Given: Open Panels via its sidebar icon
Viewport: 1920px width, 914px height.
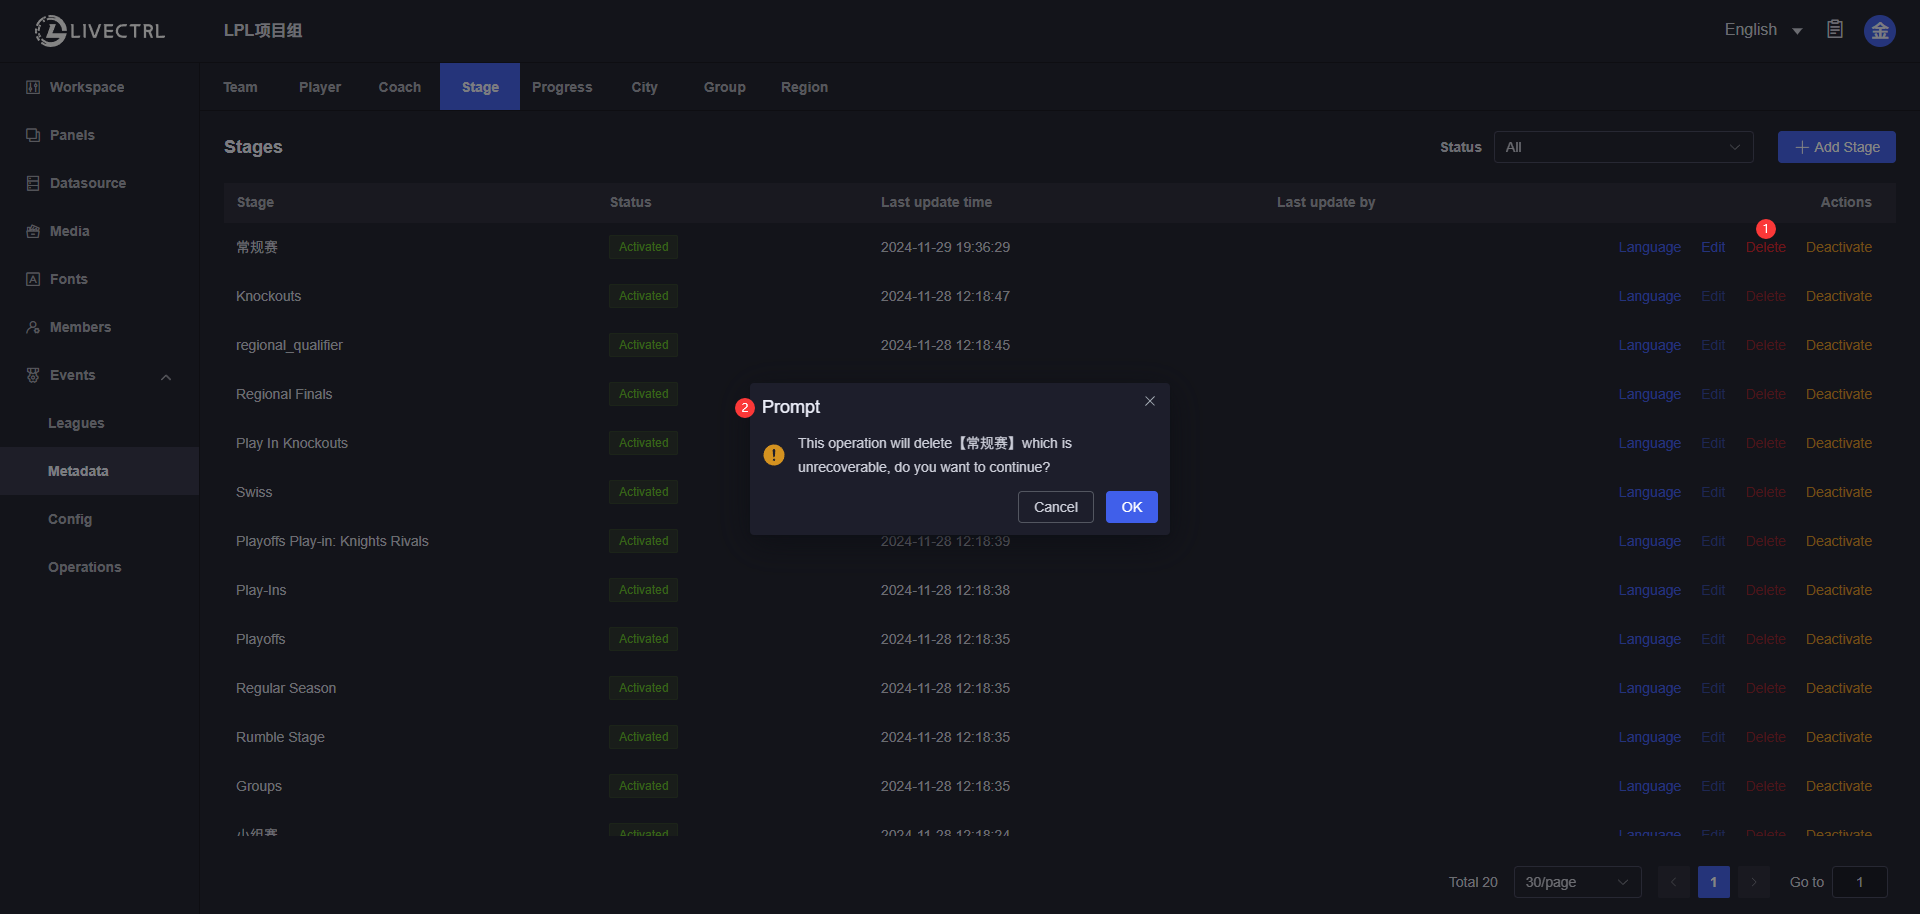Looking at the screenshot, I should (33, 135).
